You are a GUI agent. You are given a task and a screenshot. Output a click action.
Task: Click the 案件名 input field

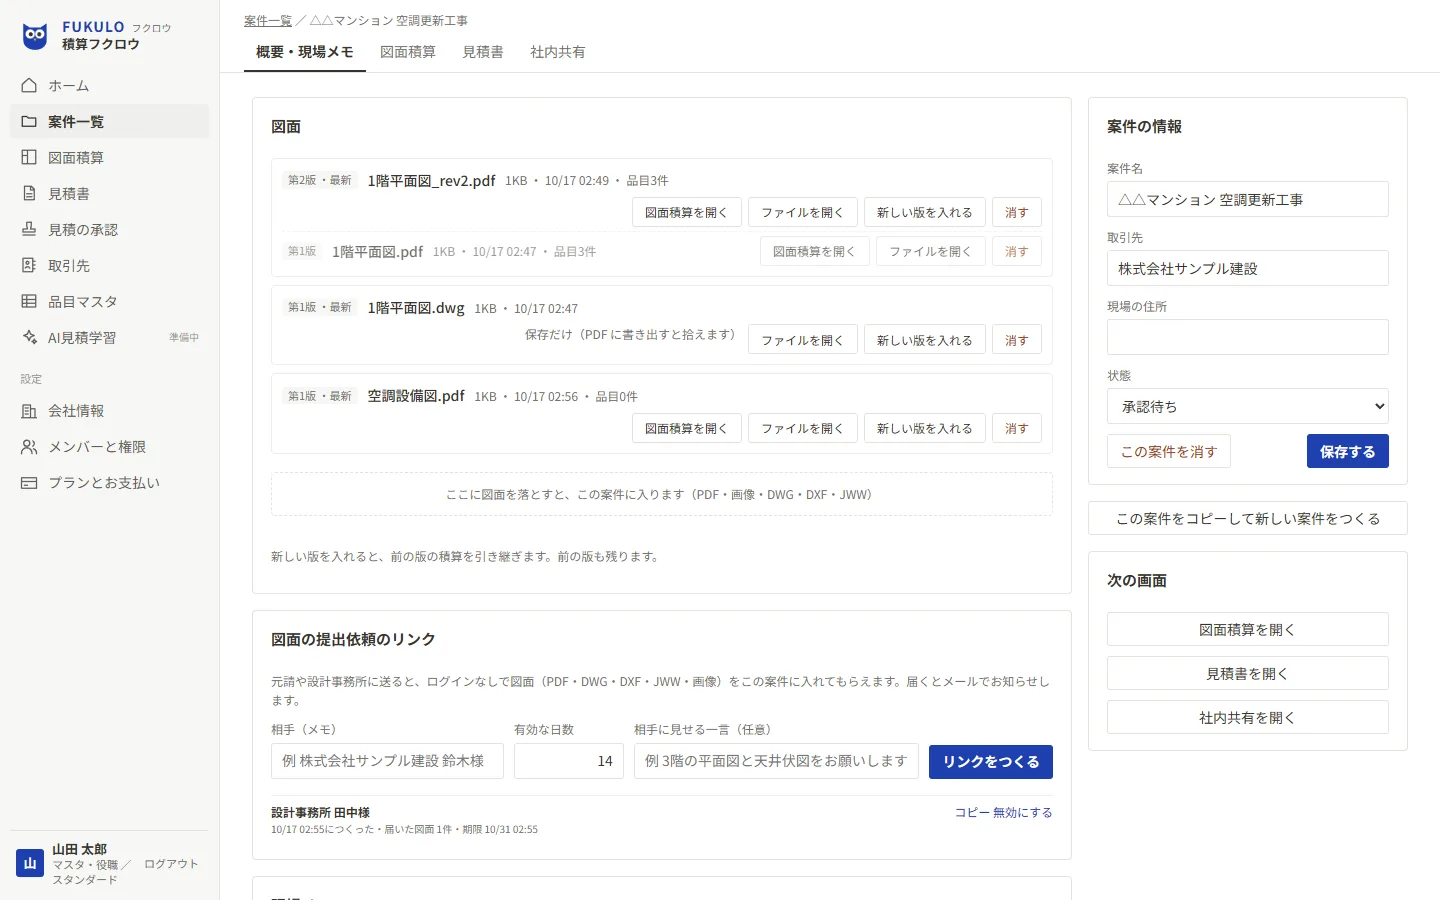[1247, 199]
